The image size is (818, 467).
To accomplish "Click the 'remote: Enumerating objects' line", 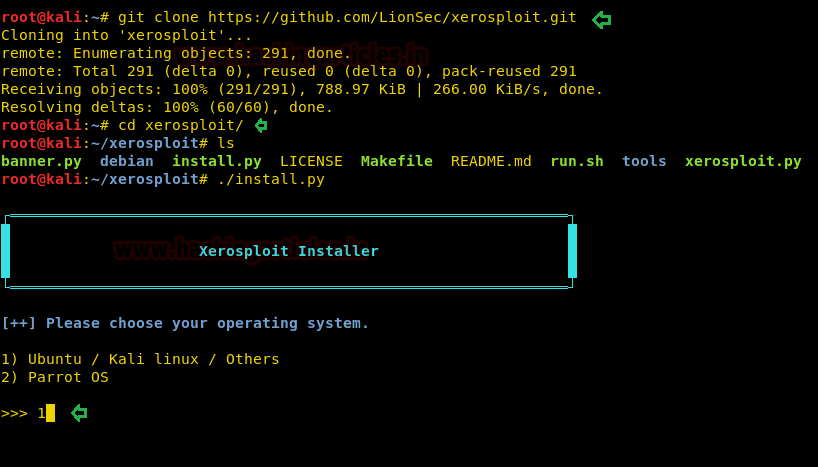I will click(176, 53).
